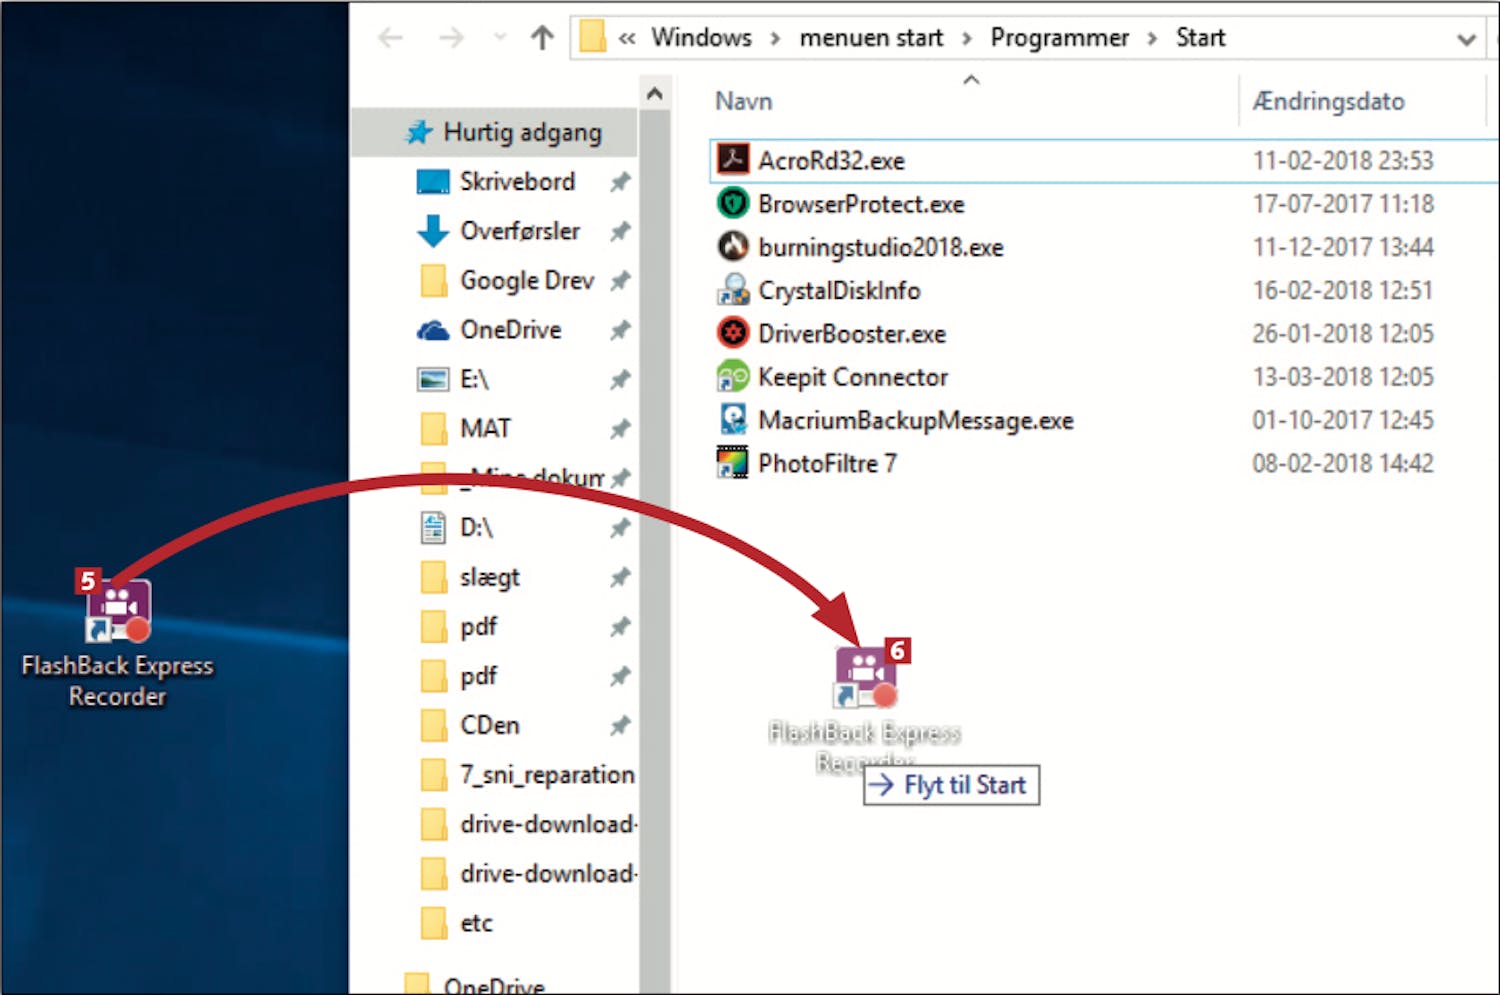This screenshot has width=1500, height=995.
Task: Open Overførsler downloads folder
Action: pos(520,231)
